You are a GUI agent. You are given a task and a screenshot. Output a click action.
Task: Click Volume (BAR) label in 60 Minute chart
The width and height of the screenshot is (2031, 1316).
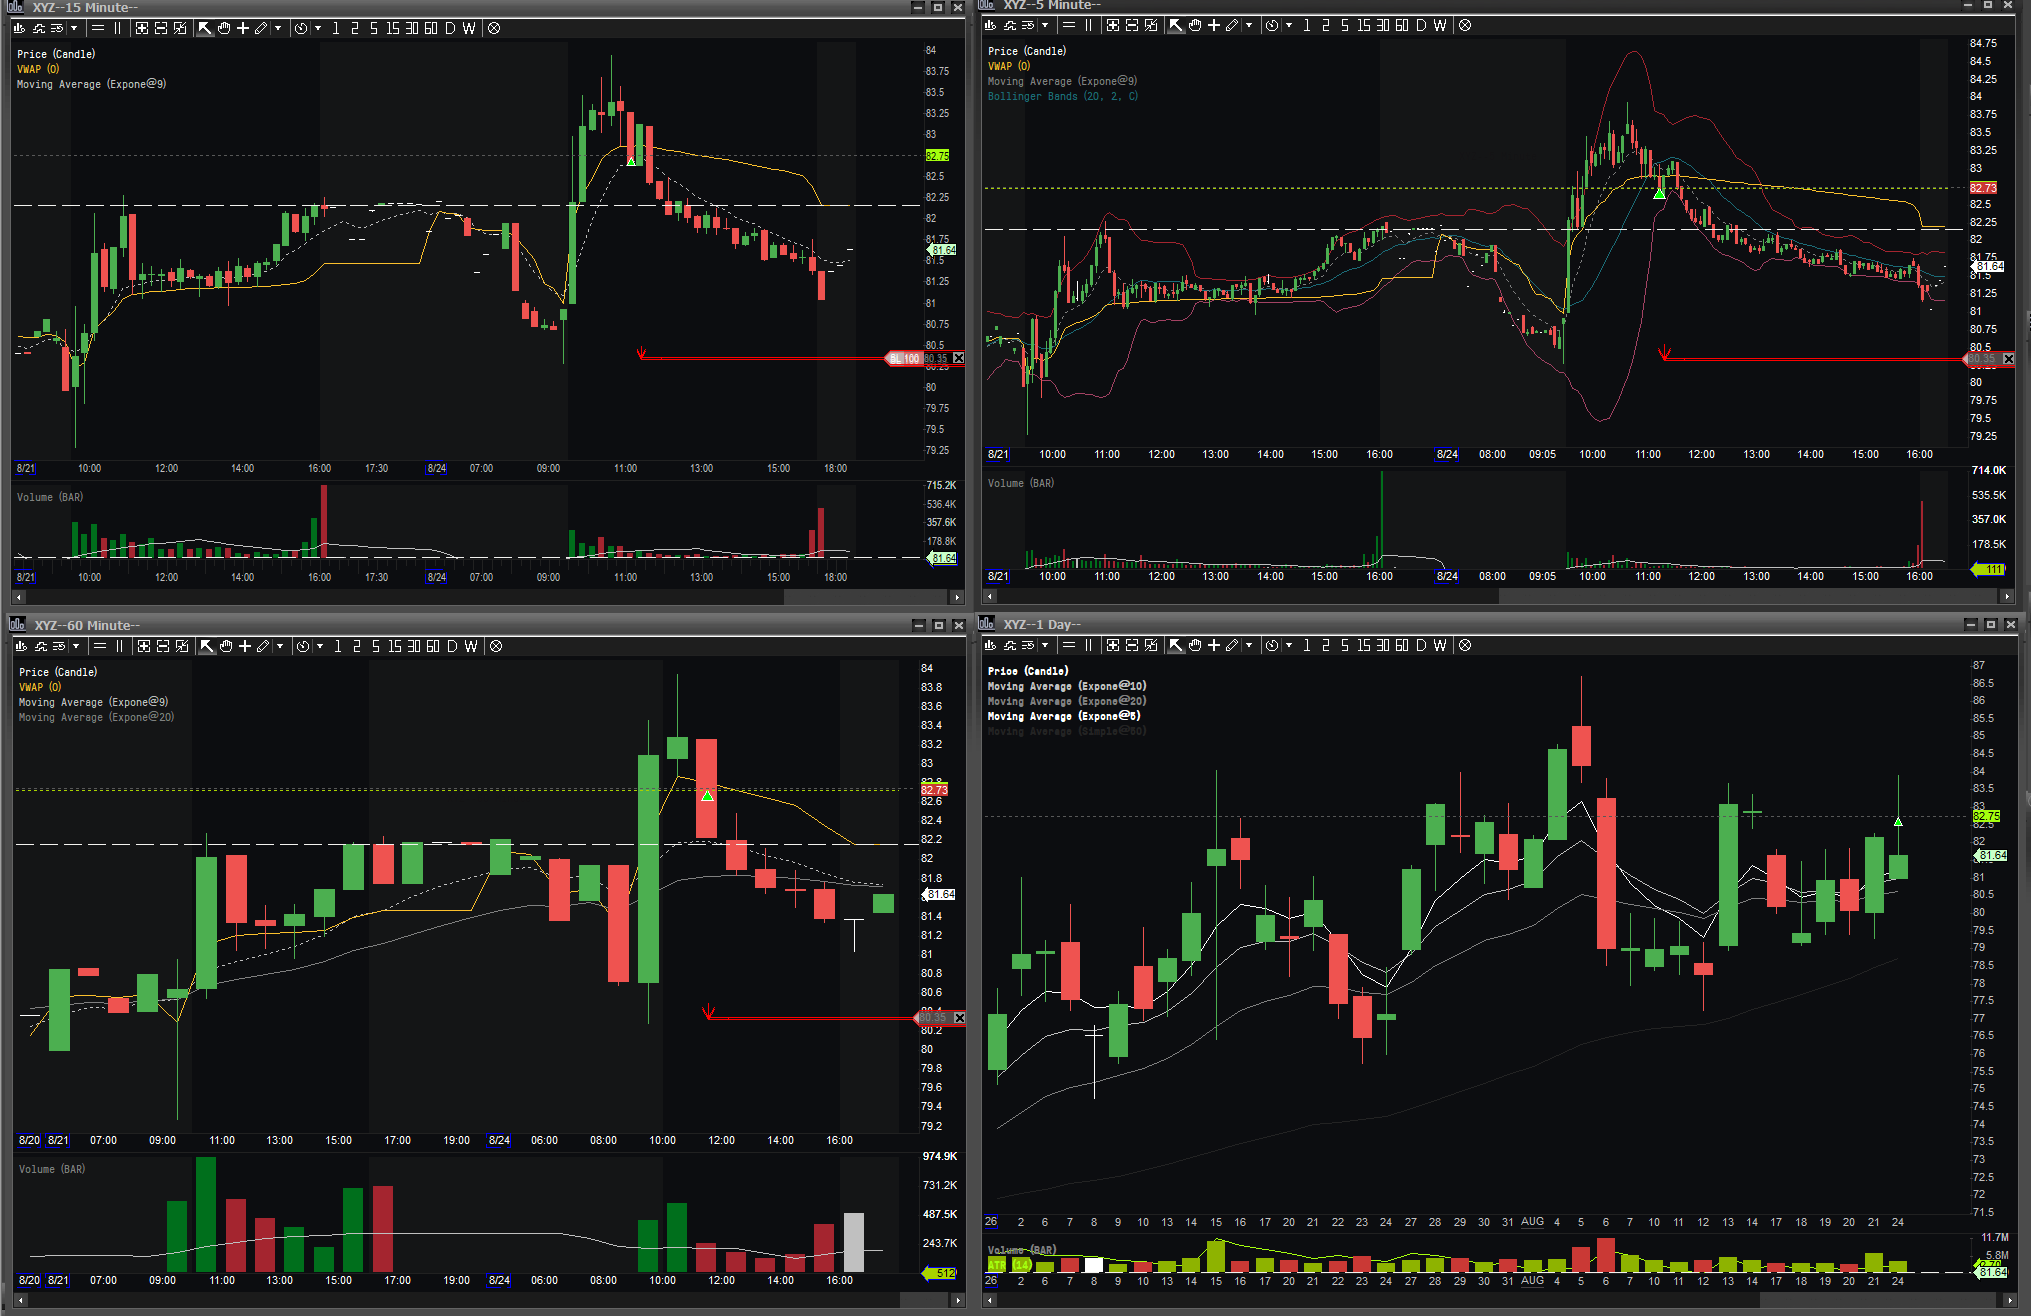click(x=52, y=1169)
